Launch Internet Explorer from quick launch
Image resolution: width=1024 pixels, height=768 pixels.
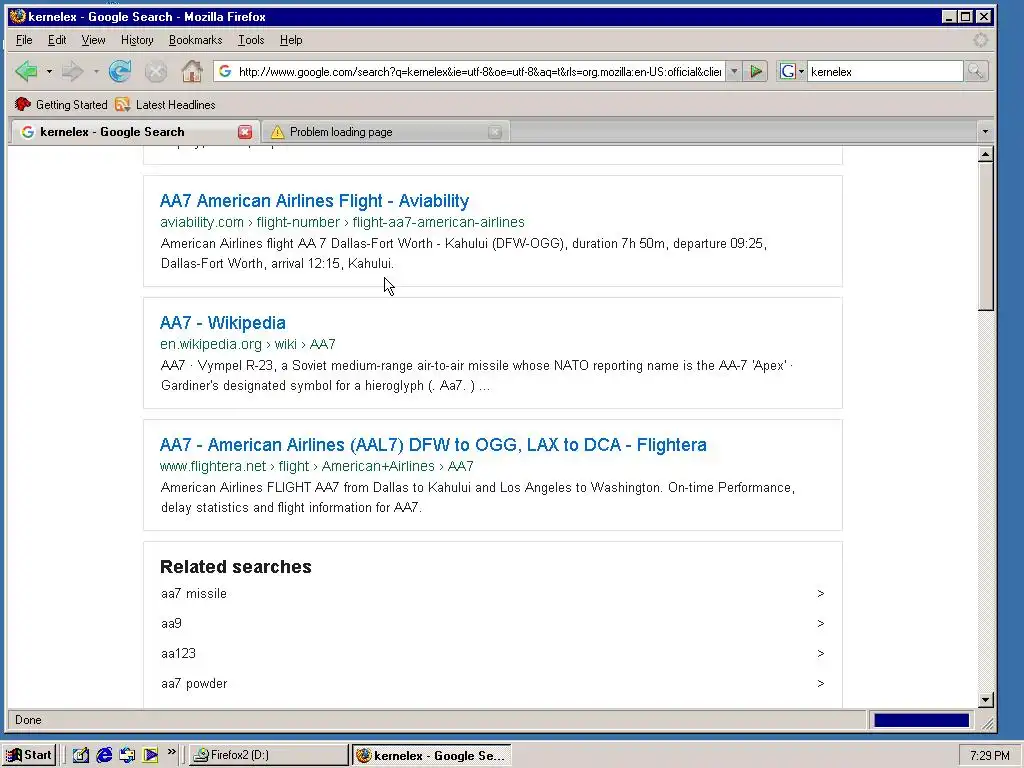coord(104,755)
